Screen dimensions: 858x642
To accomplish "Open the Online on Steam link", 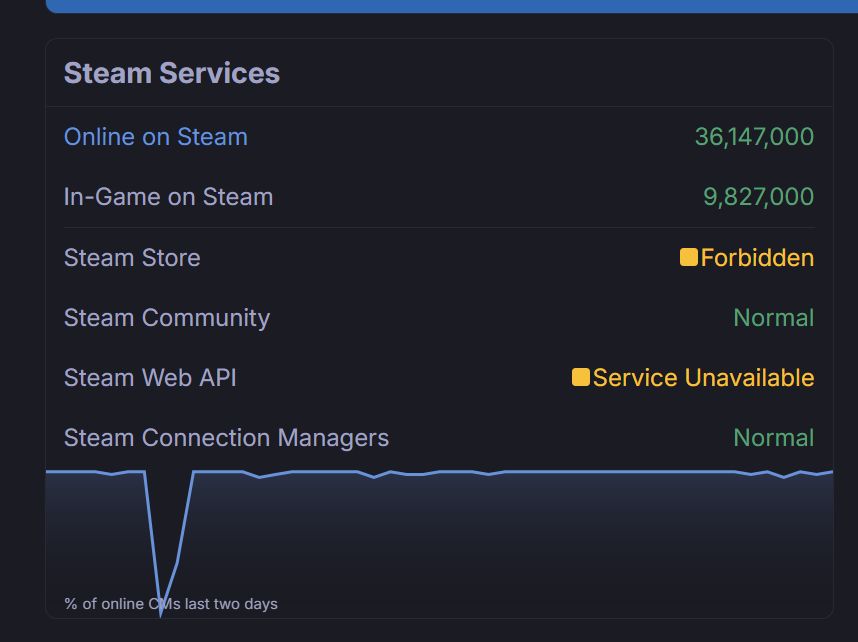I will click(x=155, y=137).
